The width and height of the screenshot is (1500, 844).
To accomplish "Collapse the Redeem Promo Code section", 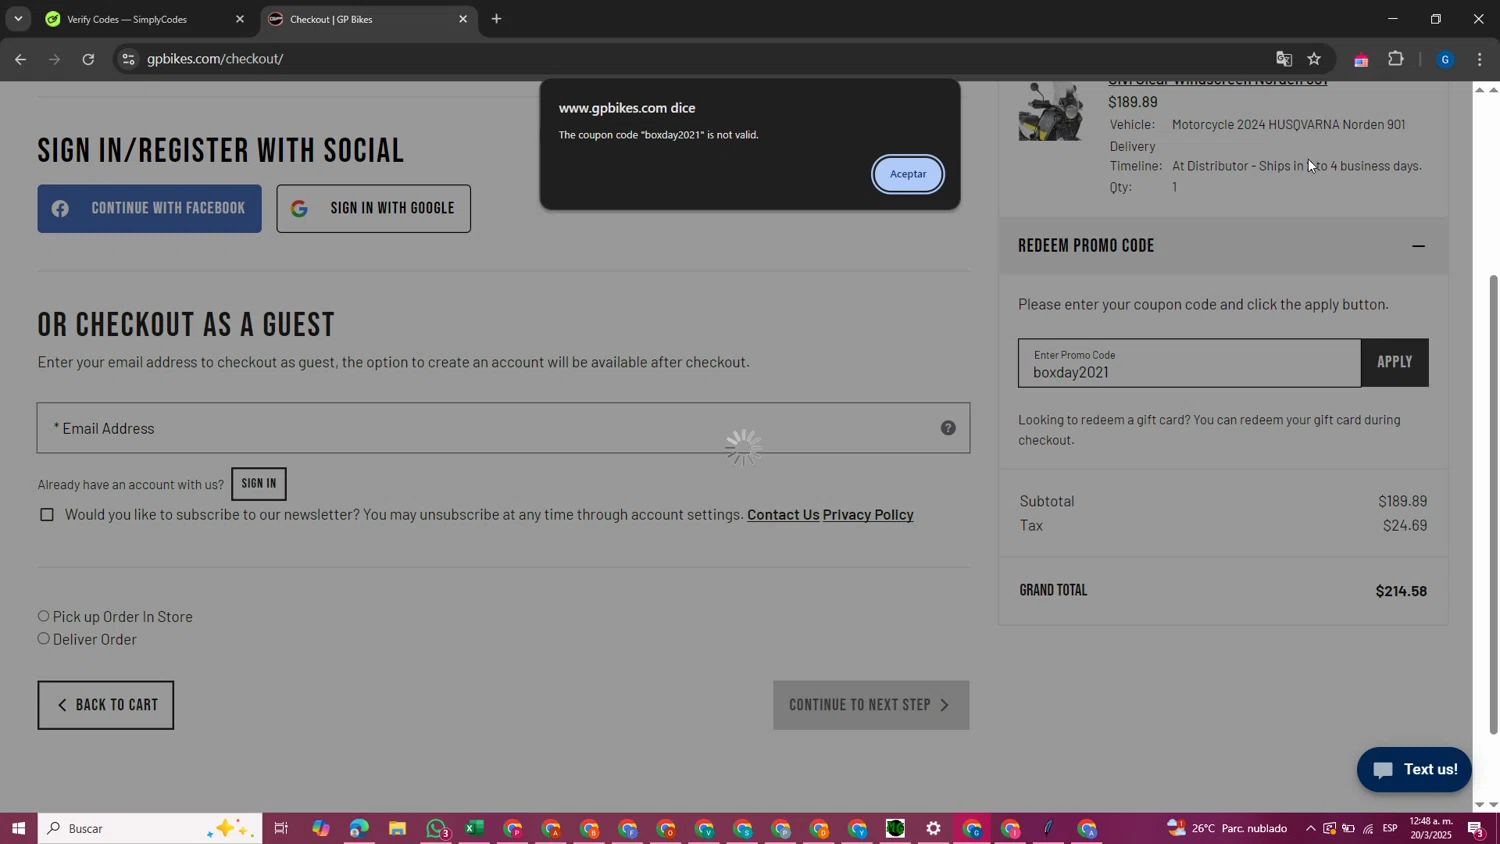I will coord(1418,246).
